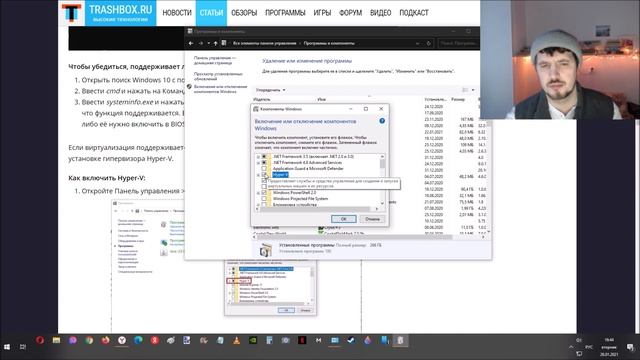Switch input language РУС indicator
Image resolution: width=640 pixels, height=360 pixels.
click(x=589, y=347)
